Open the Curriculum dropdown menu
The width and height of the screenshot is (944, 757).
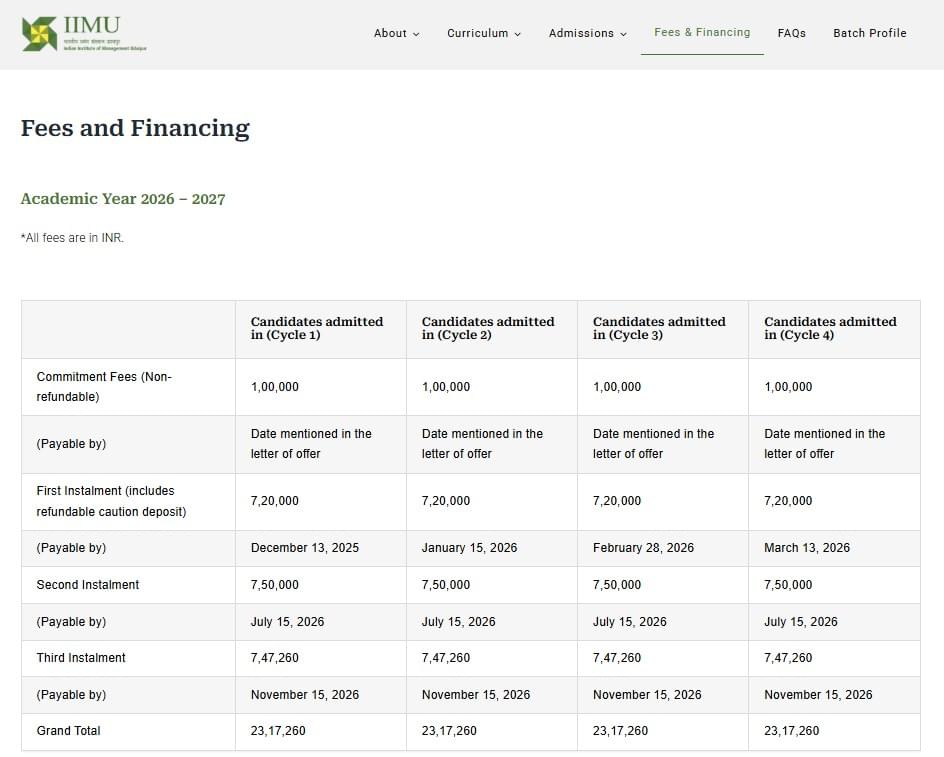[x=484, y=33]
